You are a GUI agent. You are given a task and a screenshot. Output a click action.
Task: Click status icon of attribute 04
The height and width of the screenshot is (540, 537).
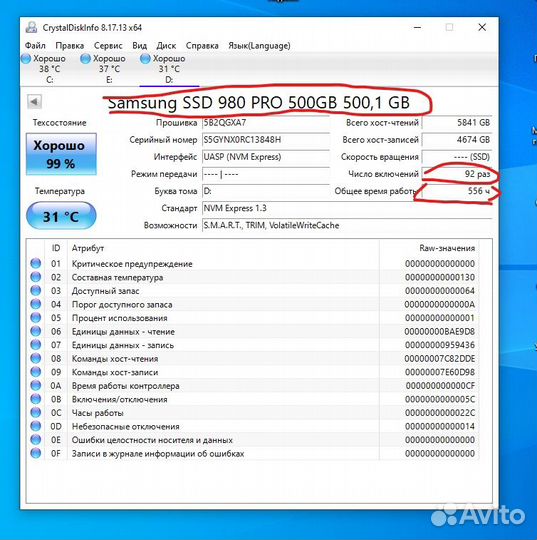click(x=35, y=304)
